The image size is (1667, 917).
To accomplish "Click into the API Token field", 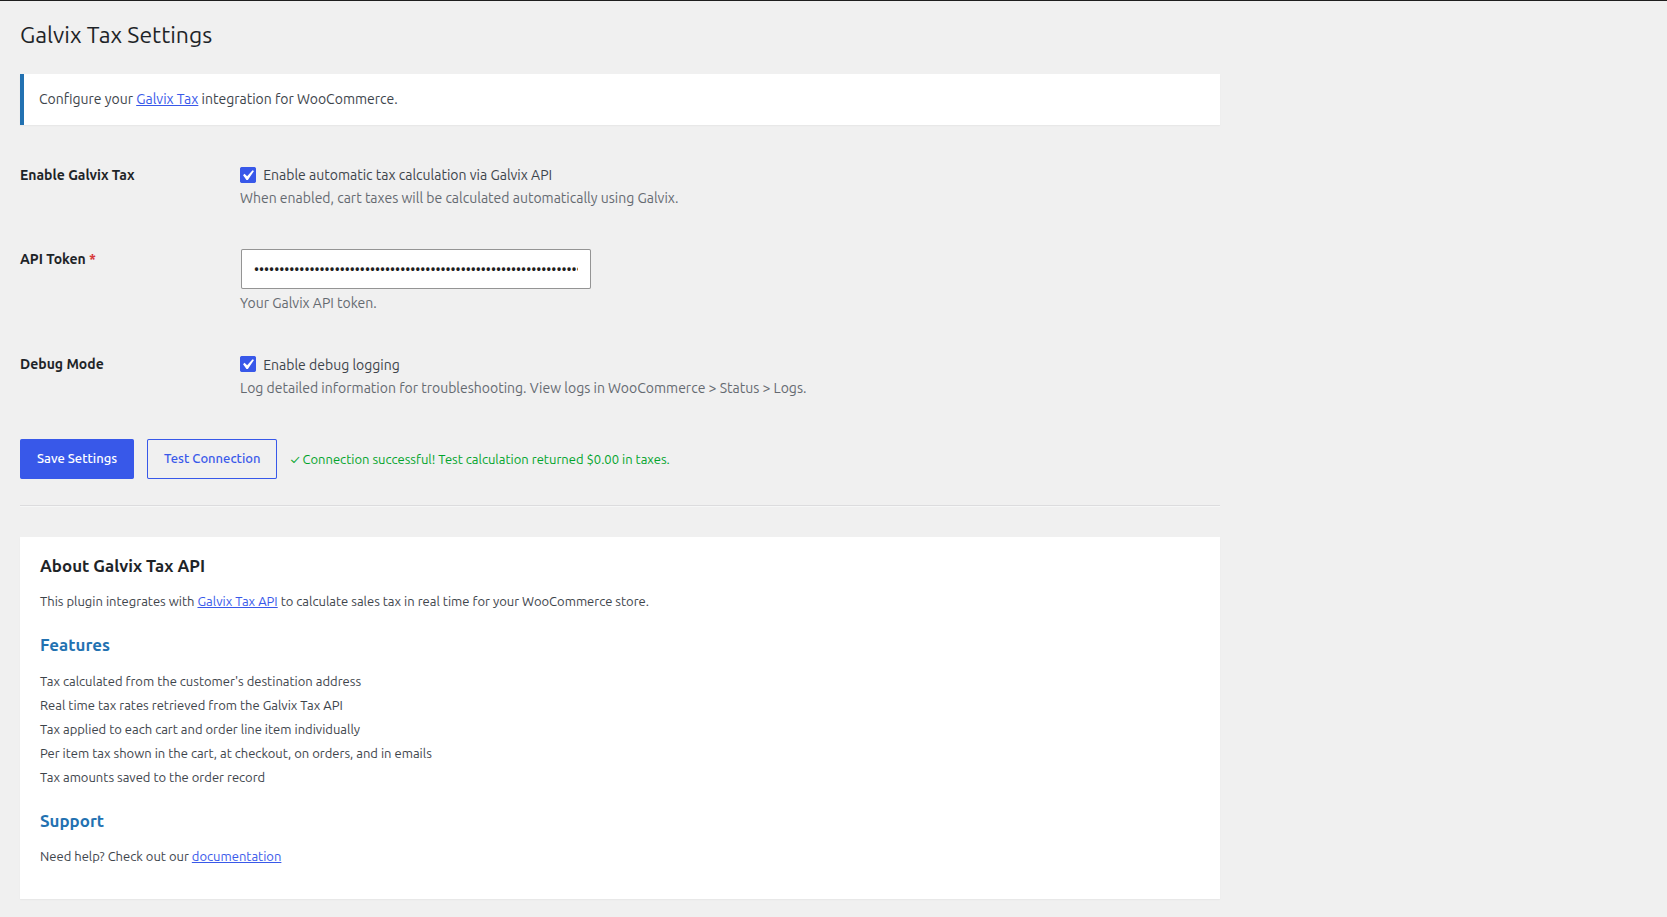I will [416, 269].
